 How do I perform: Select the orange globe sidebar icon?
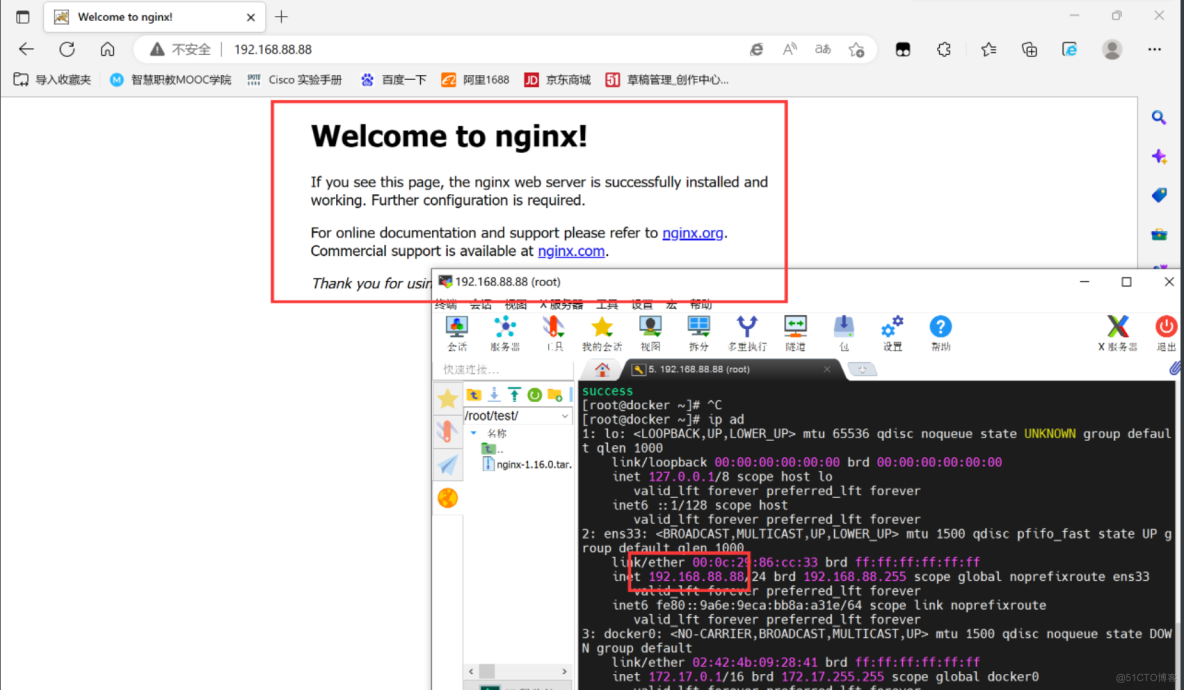(x=447, y=497)
